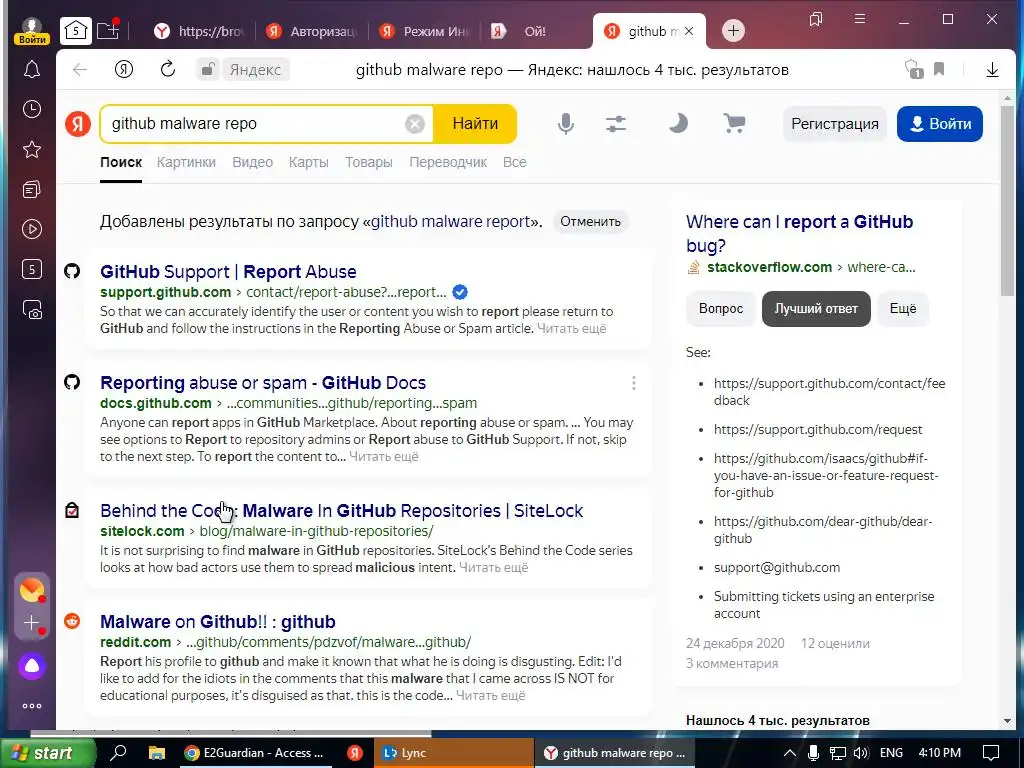Viewport: 1024px width, 768px height.
Task: Switch to E2Guardian Chrome taskbar window
Action: pos(254,753)
